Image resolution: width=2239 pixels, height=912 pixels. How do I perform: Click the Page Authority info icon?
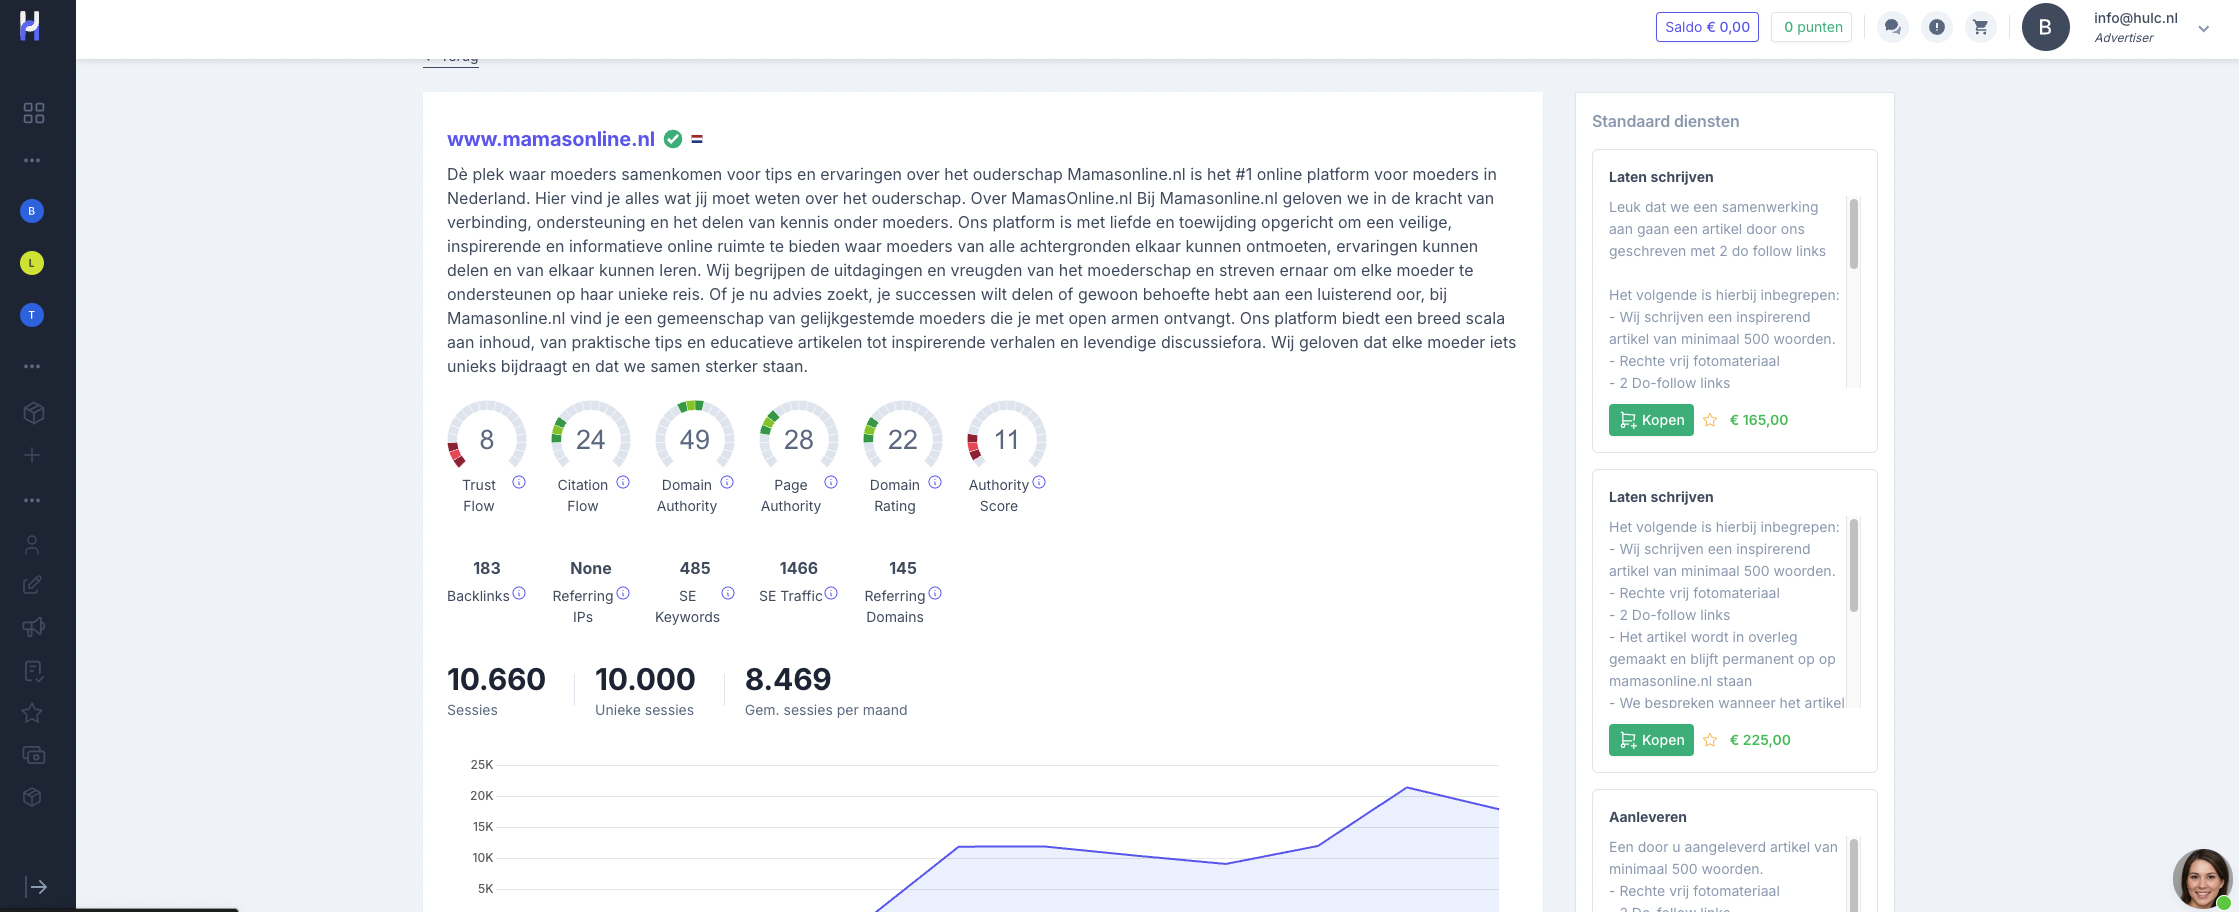(831, 482)
